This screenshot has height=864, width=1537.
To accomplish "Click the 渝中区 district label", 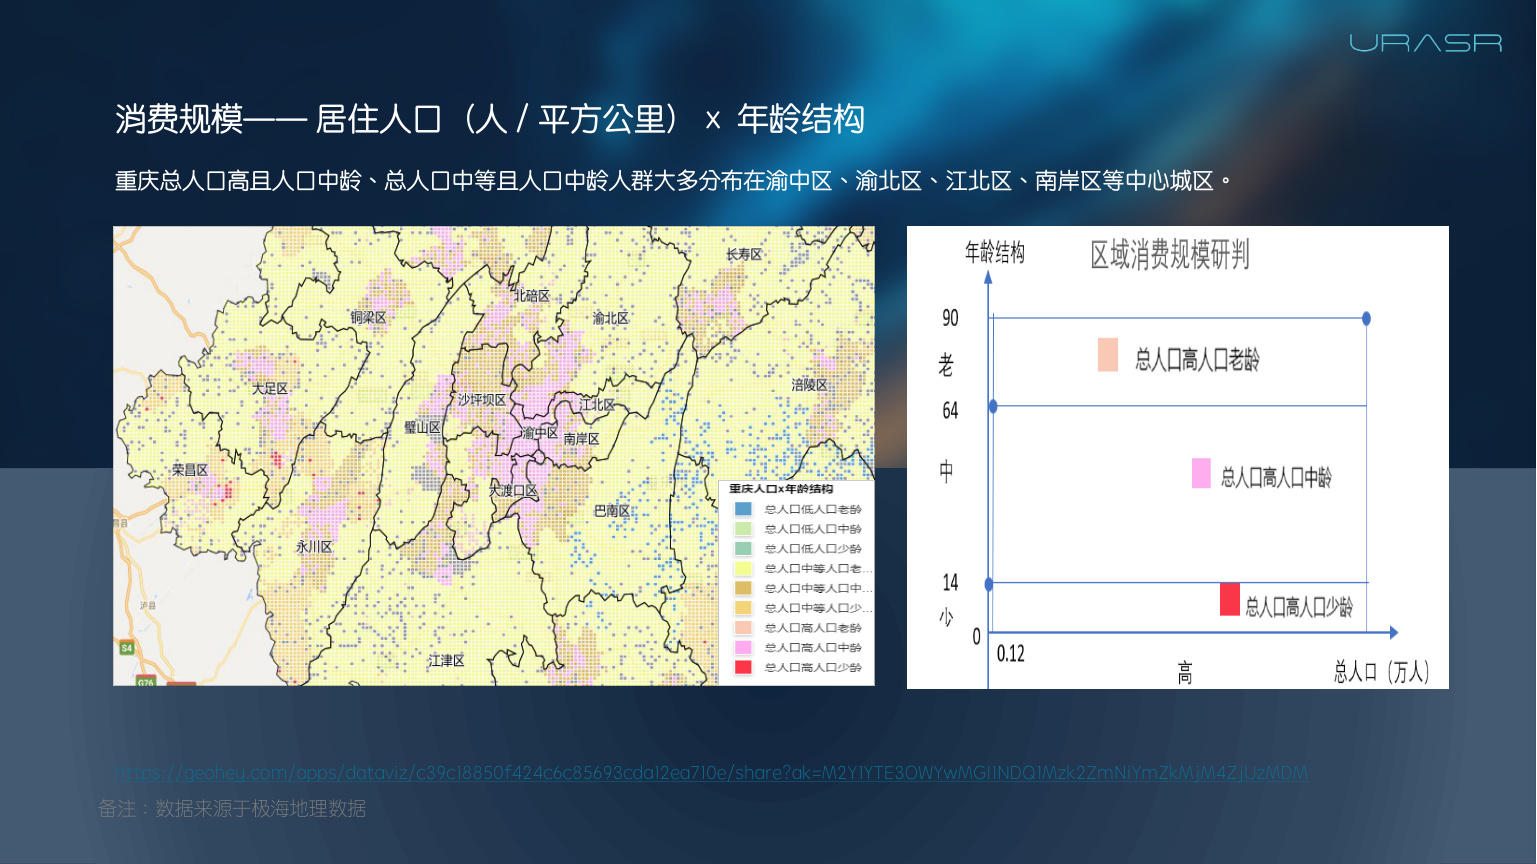I will [x=540, y=433].
